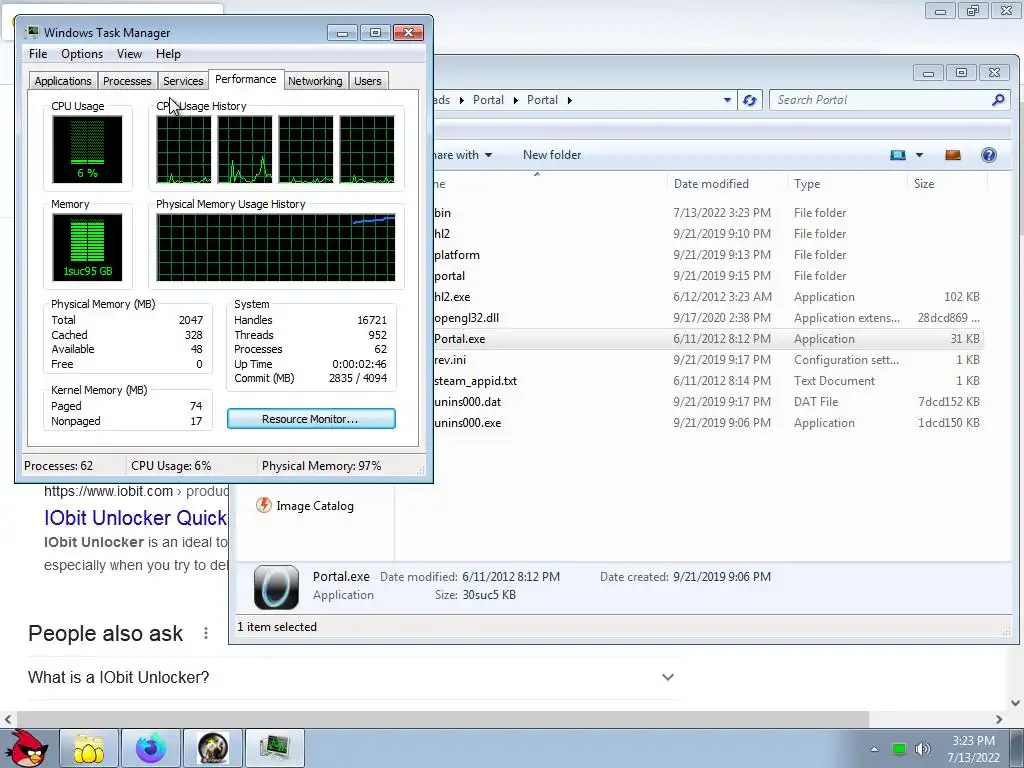1024x768 pixels.
Task: Click Explorer window resize grip in status bar
Action: point(1006,631)
